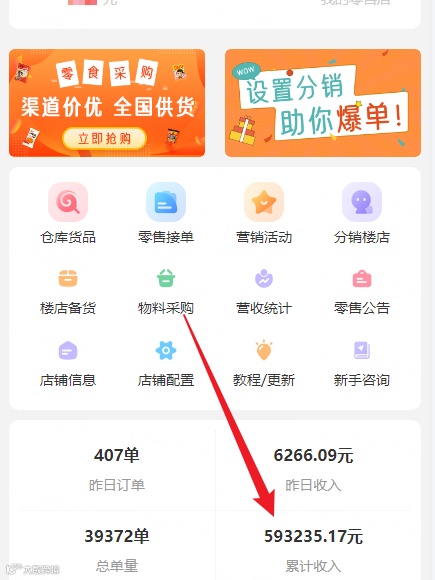Open 店铺信息 purple message icon

[x=68, y=350]
